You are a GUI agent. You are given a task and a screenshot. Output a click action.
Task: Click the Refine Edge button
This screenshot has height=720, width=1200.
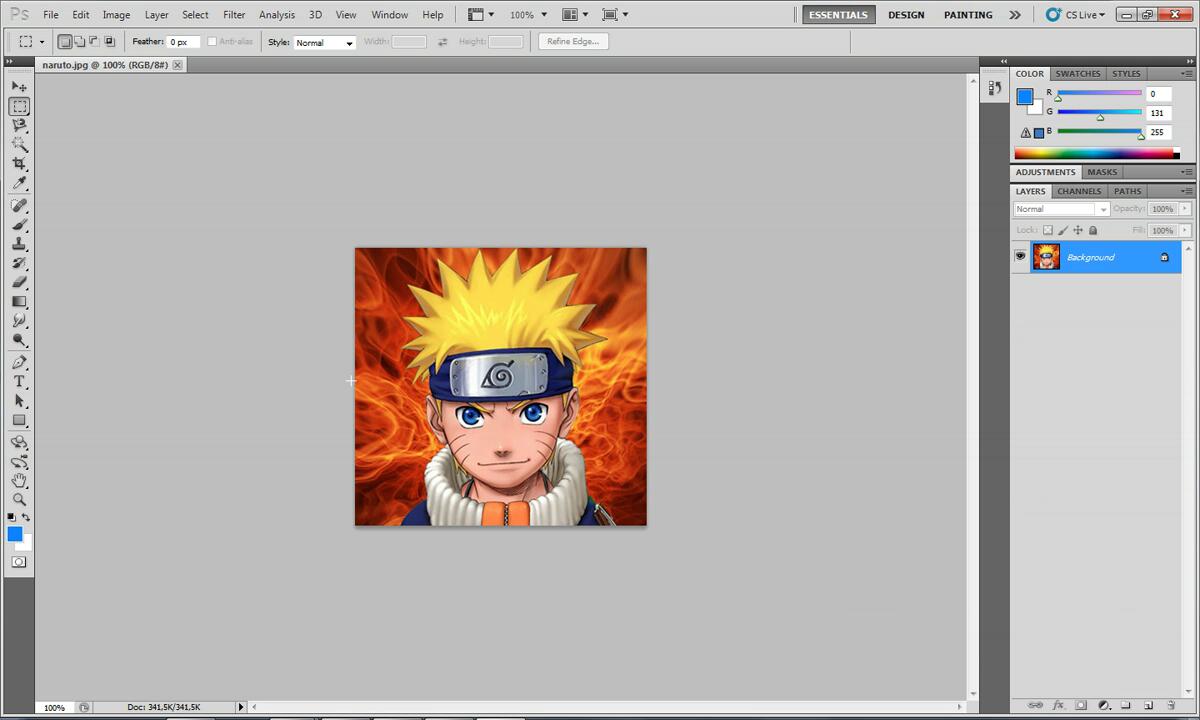click(x=573, y=42)
